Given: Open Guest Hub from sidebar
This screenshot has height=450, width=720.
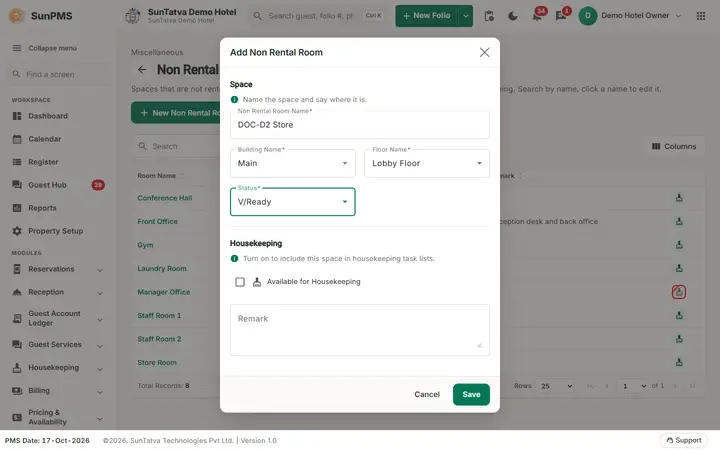Looking at the screenshot, I should pyautogui.click(x=47, y=185).
